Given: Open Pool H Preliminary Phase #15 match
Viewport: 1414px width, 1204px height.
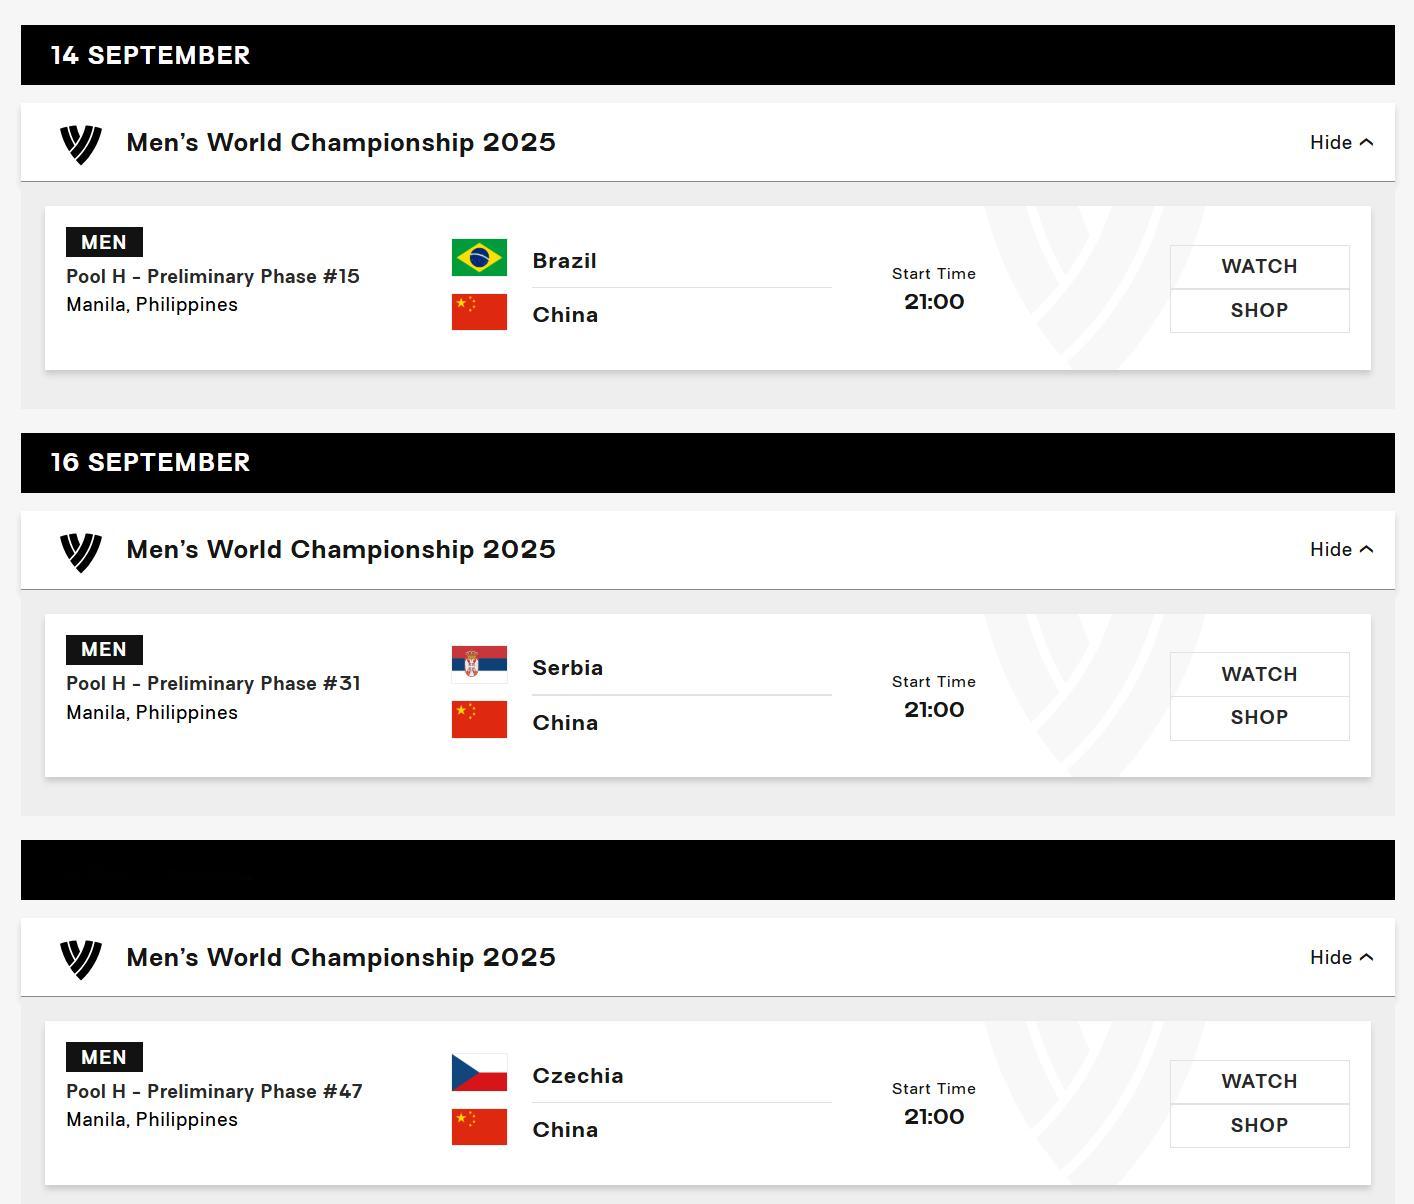Looking at the screenshot, I should (213, 277).
